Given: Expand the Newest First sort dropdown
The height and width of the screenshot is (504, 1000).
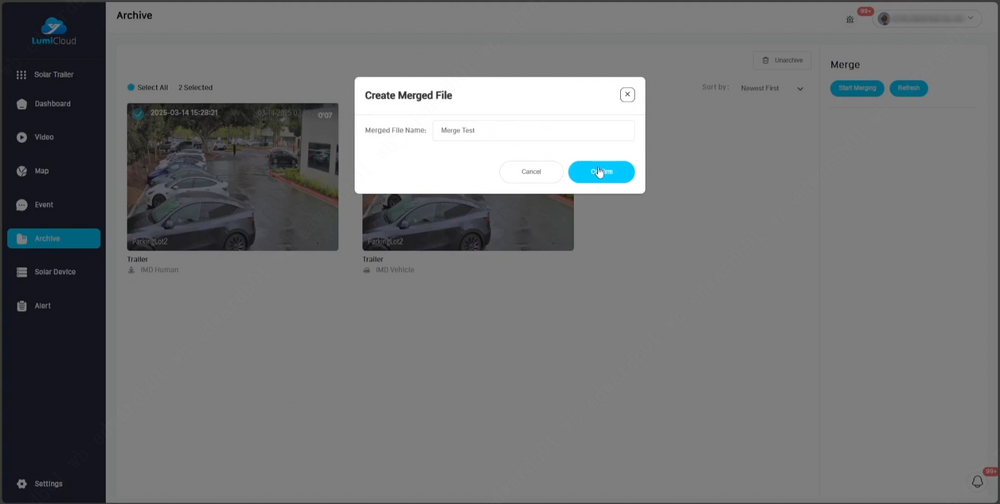Looking at the screenshot, I should click(772, 88).
